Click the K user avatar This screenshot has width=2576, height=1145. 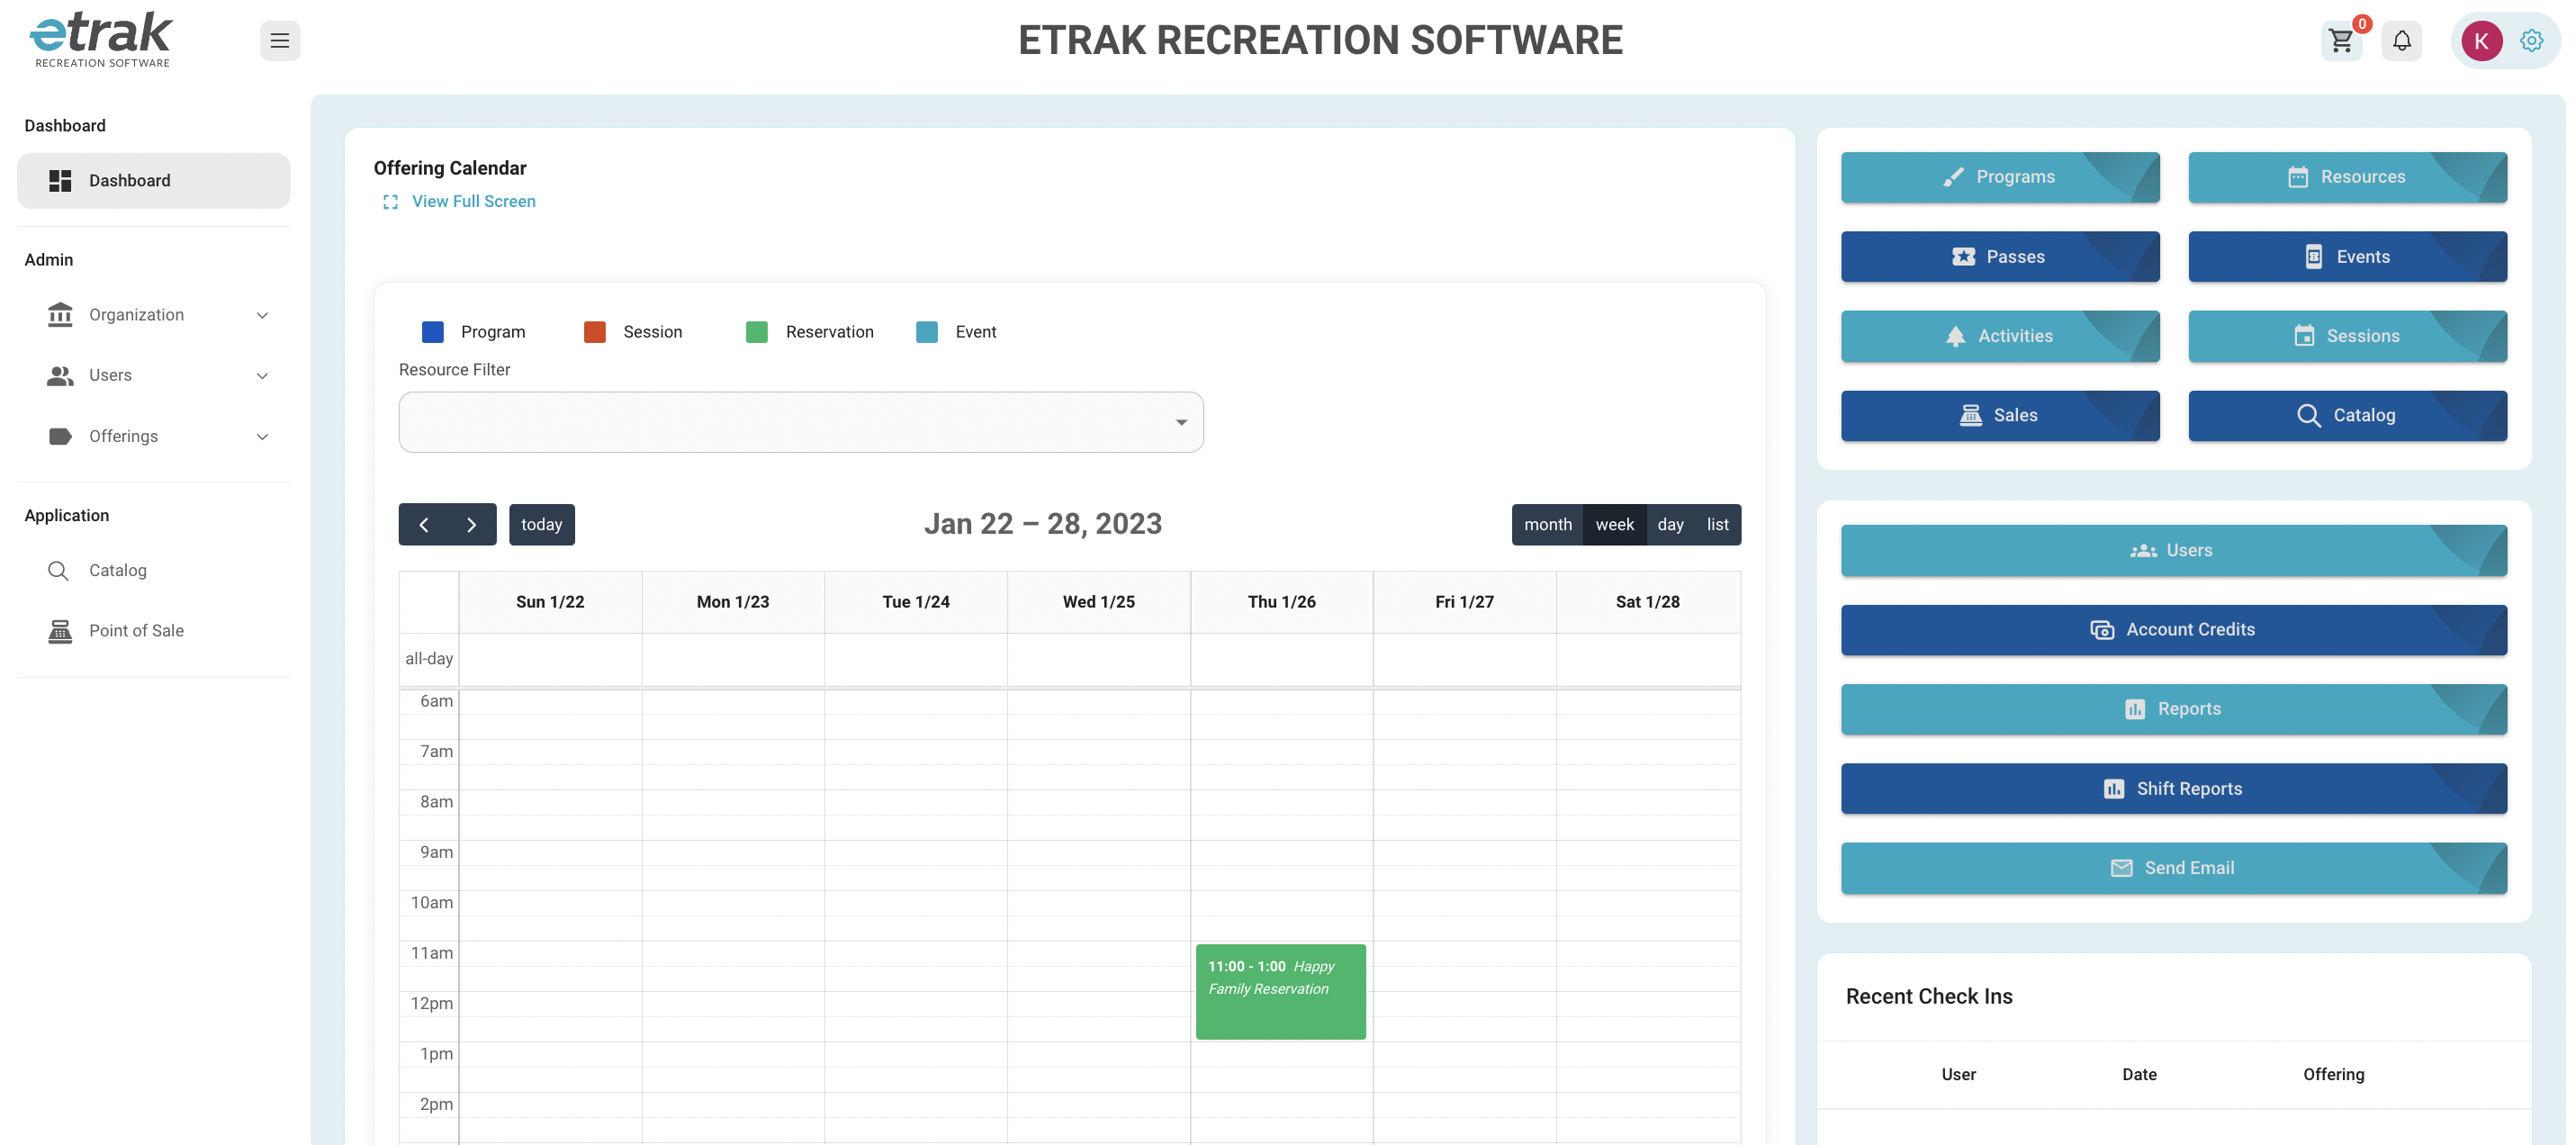pos(2481,41)
